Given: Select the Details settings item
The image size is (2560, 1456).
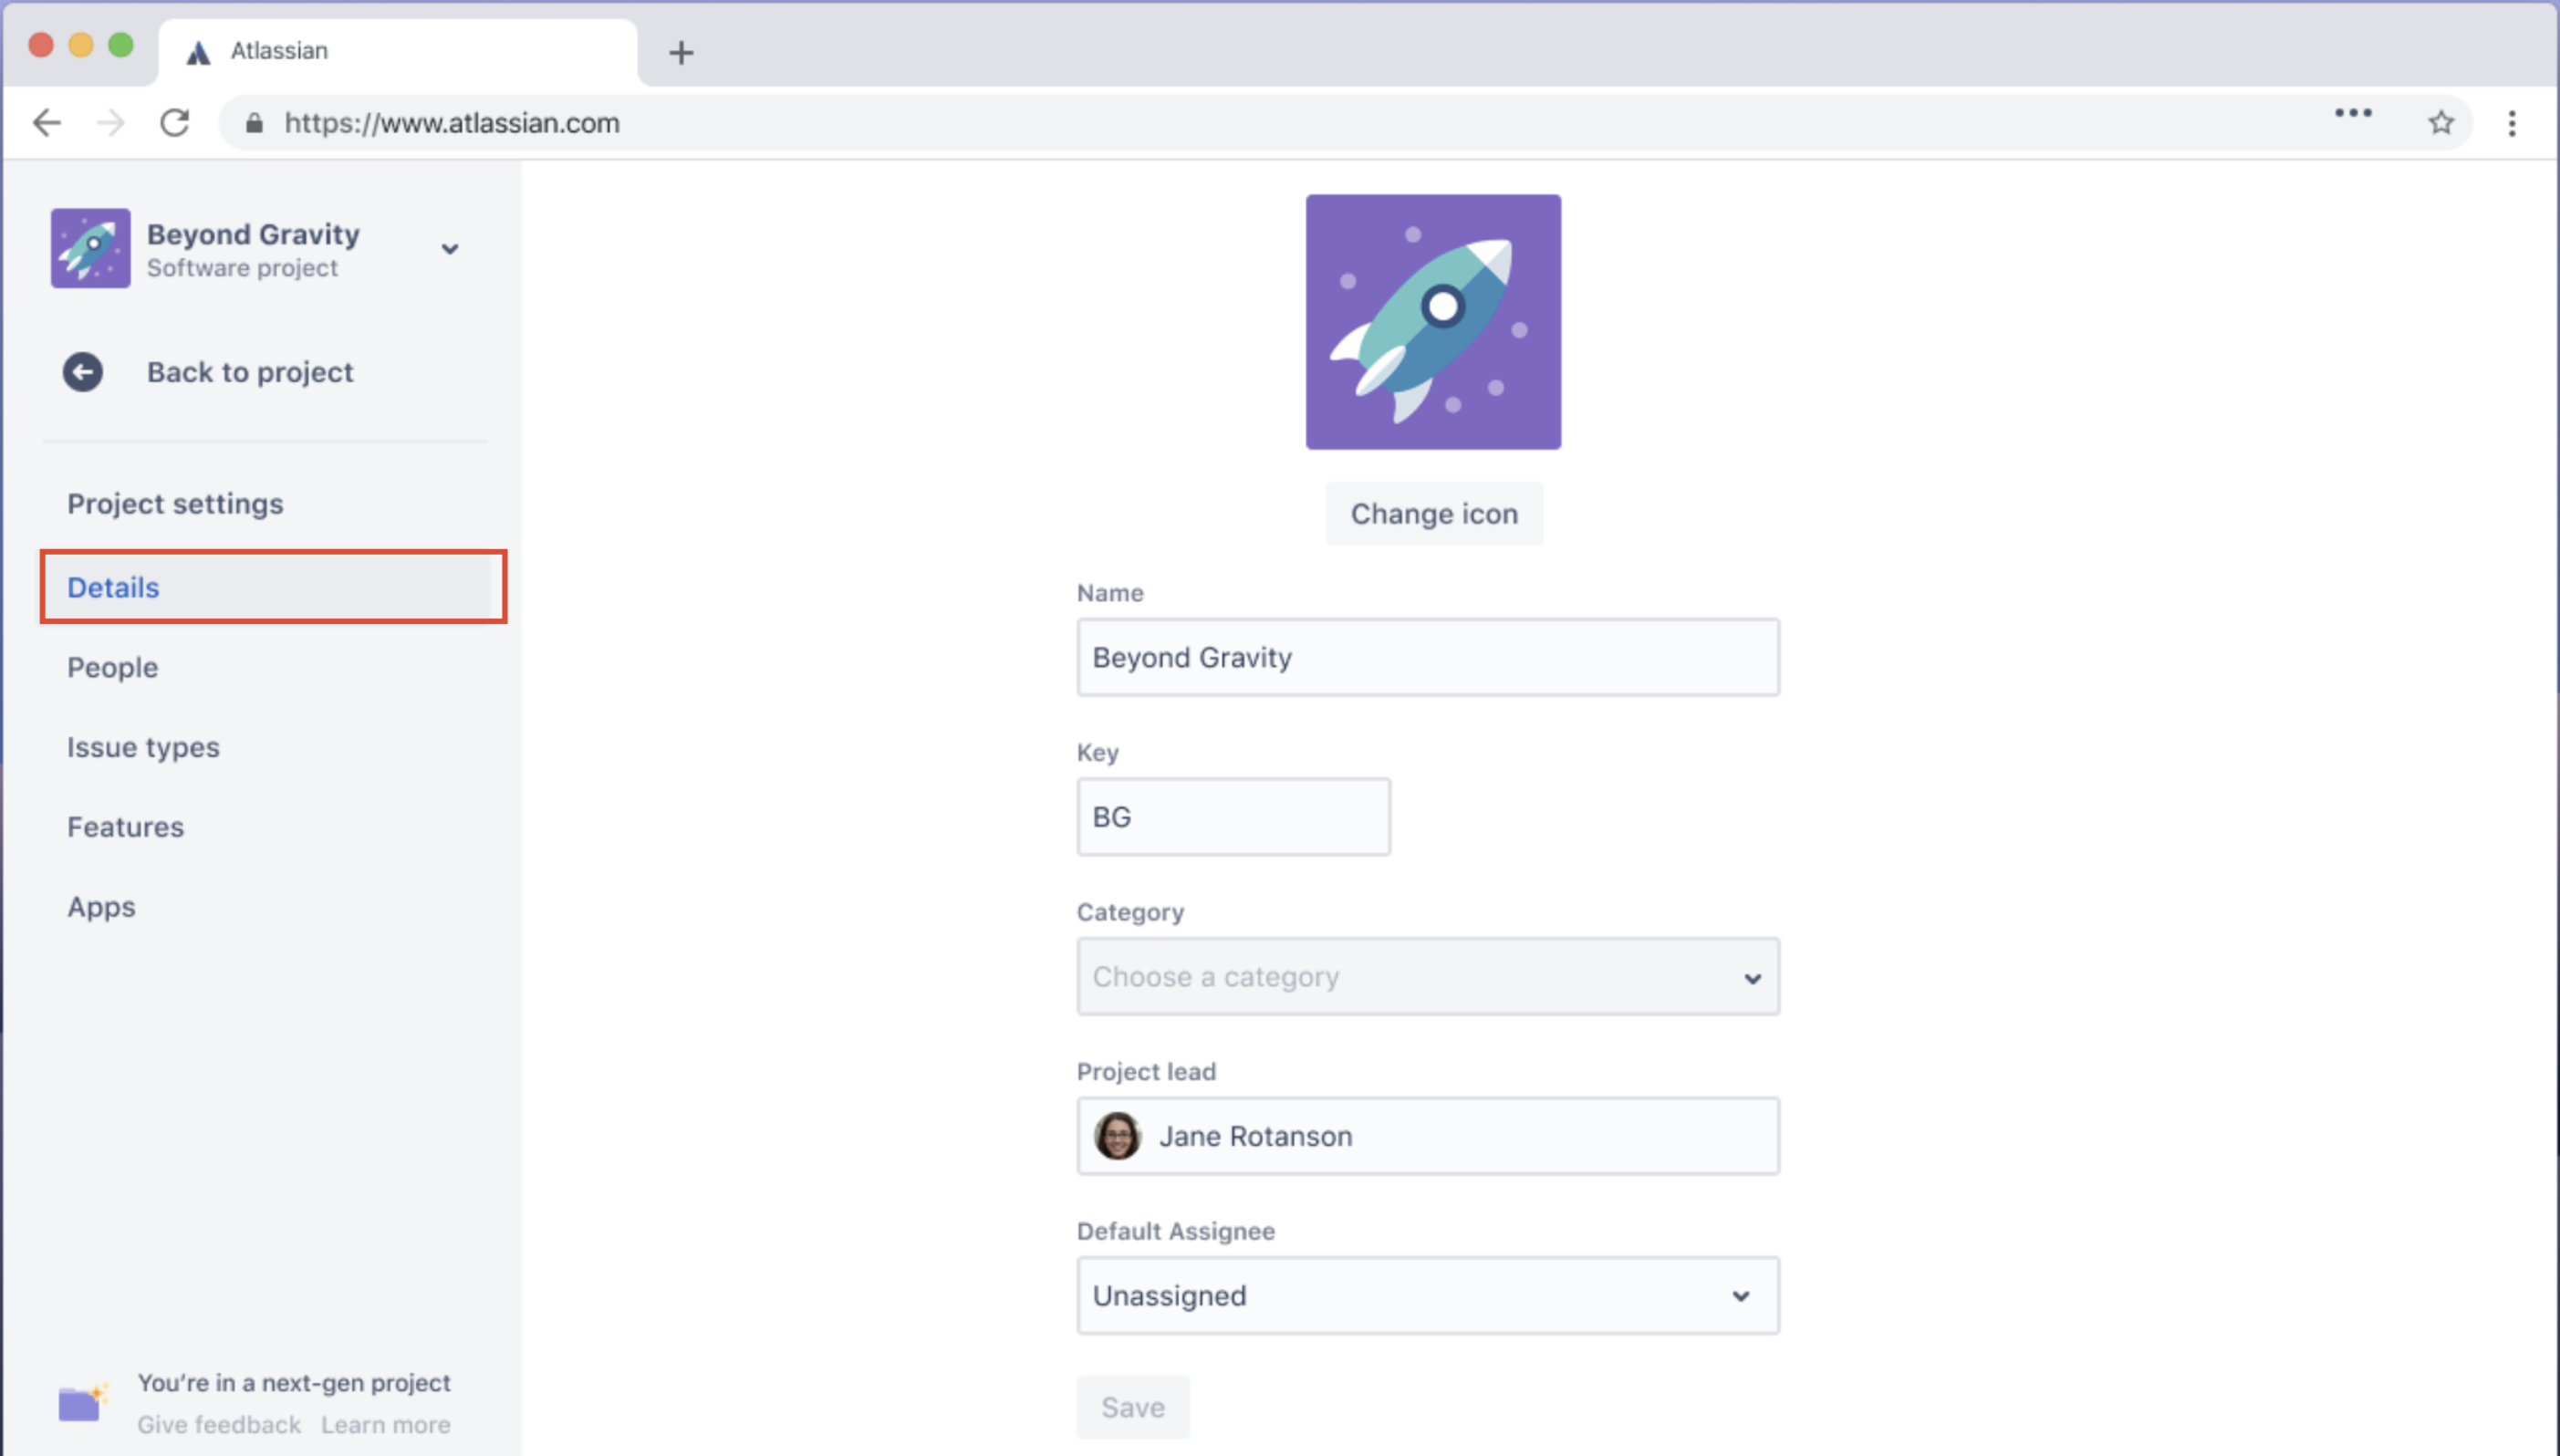Looking at the screenshot, I should pyautogui.click(x=273, y=587).
